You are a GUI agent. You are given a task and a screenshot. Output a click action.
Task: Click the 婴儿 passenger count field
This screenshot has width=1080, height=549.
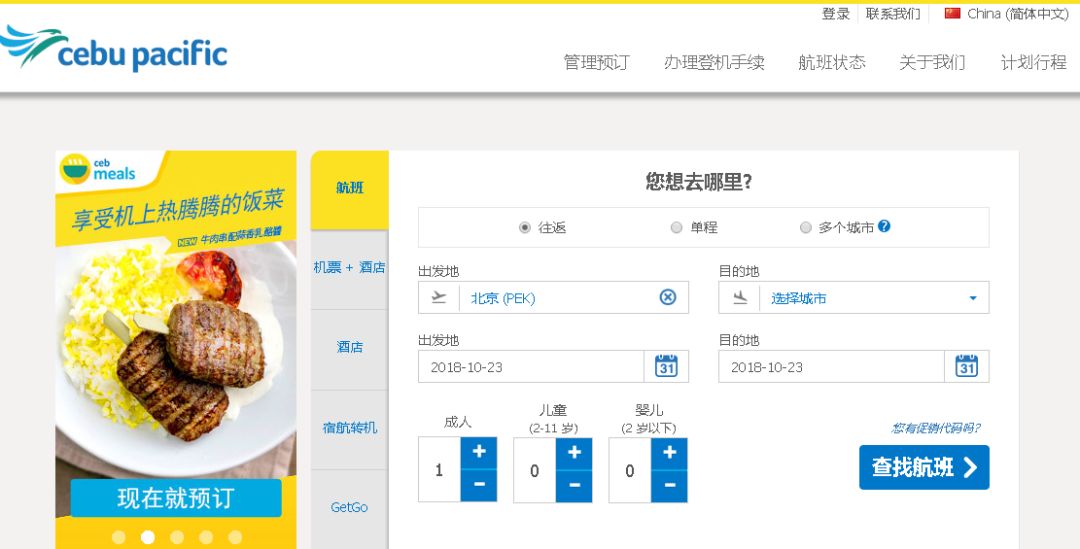tap(630, 470)
